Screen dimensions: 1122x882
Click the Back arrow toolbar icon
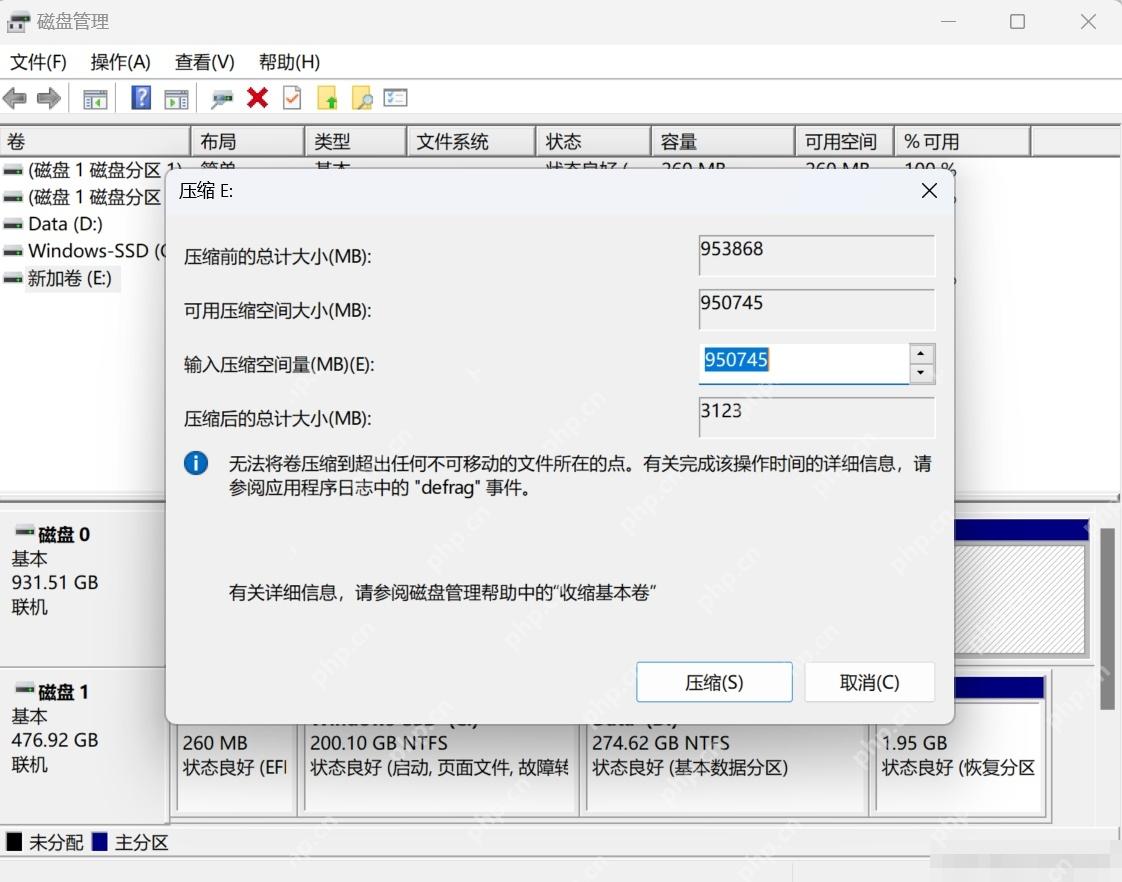tap(15, 98)
